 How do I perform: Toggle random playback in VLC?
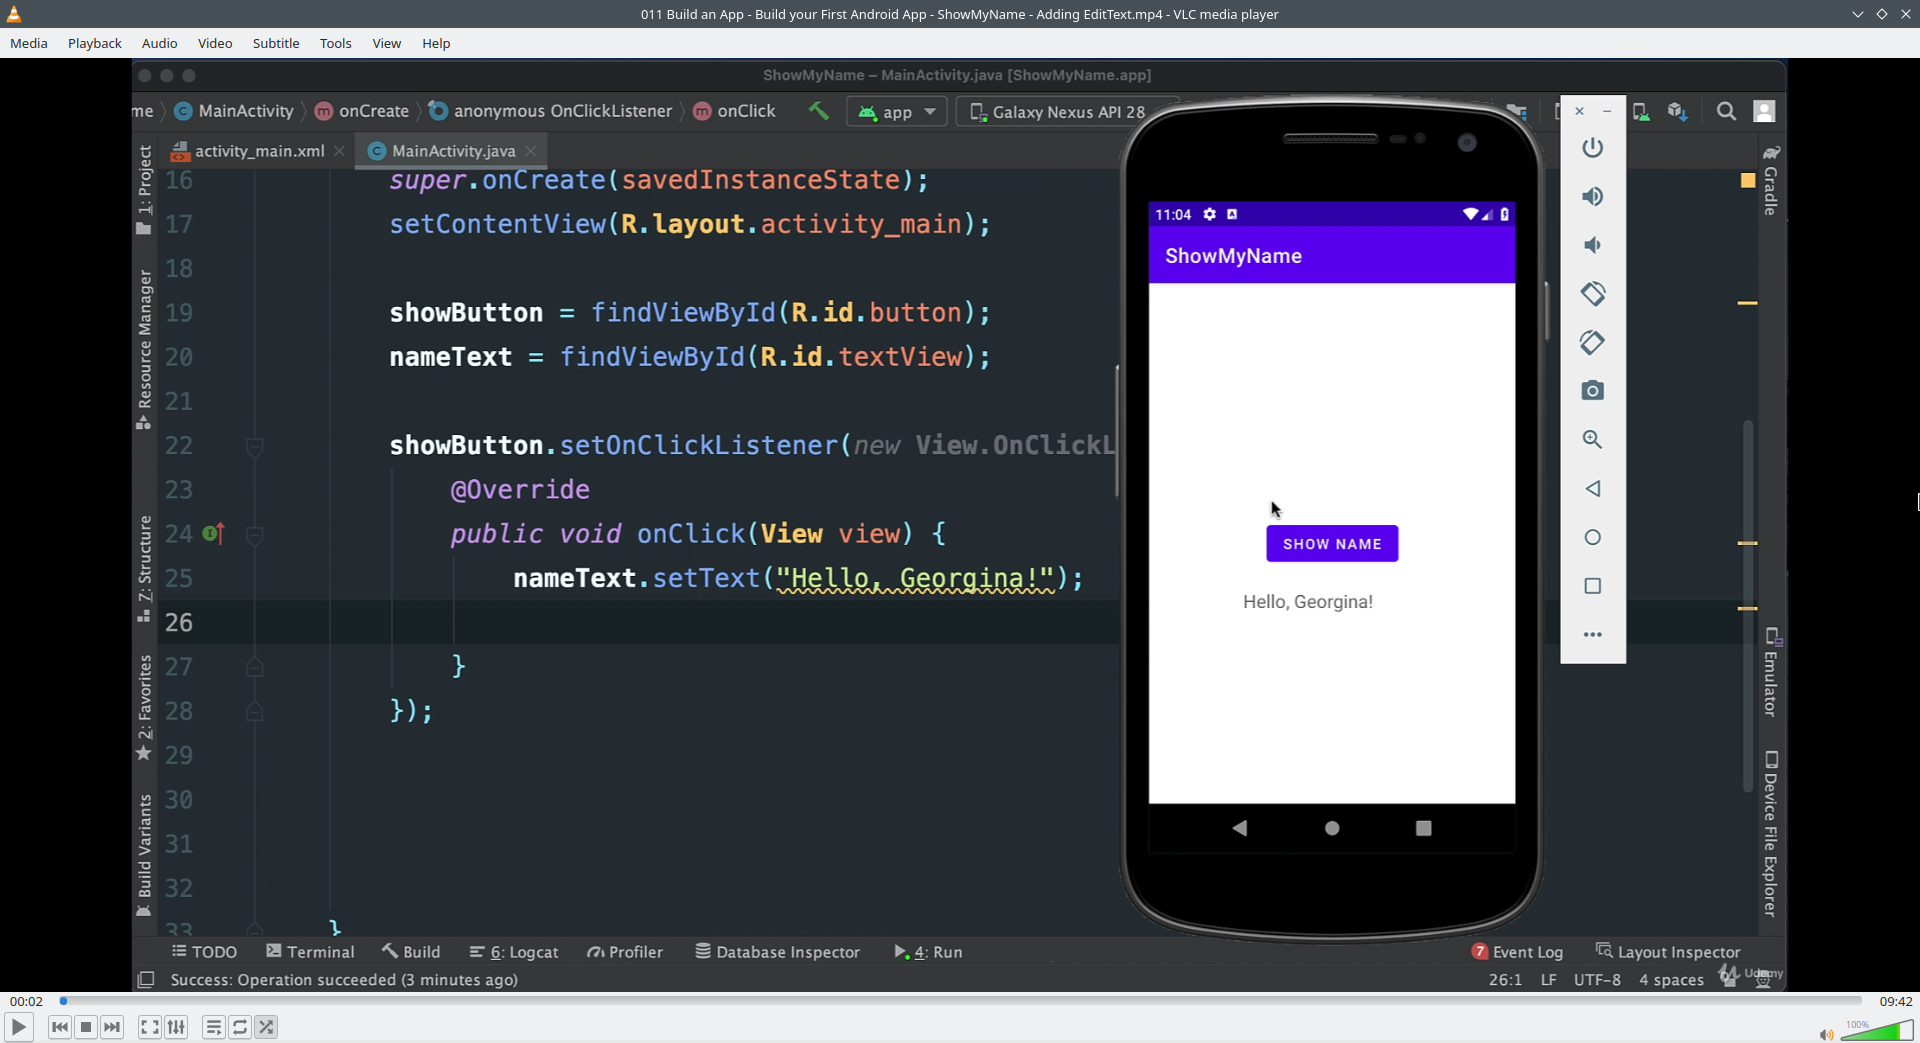266,1027
